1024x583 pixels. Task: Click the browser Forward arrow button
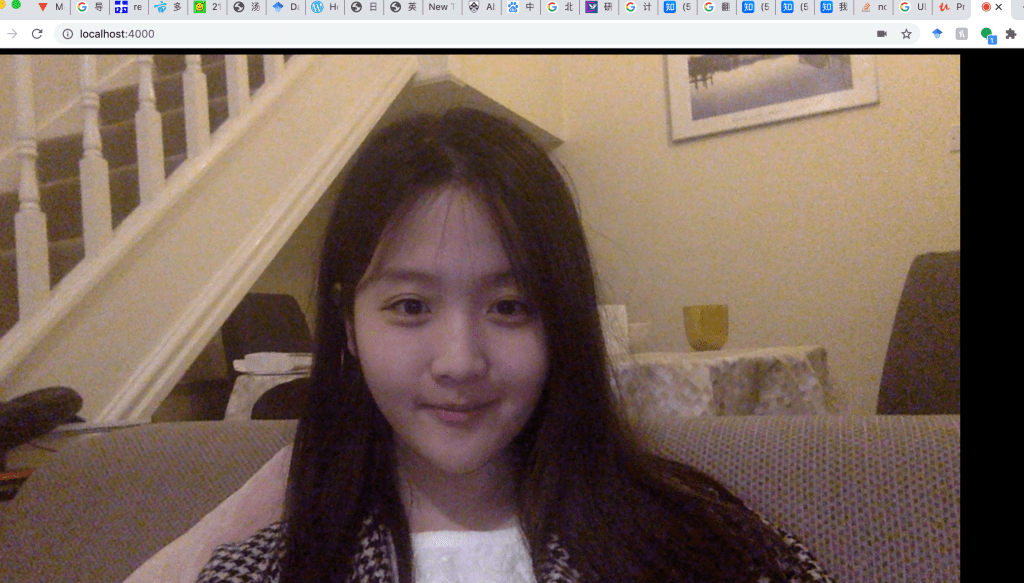[x=12, y=34]
